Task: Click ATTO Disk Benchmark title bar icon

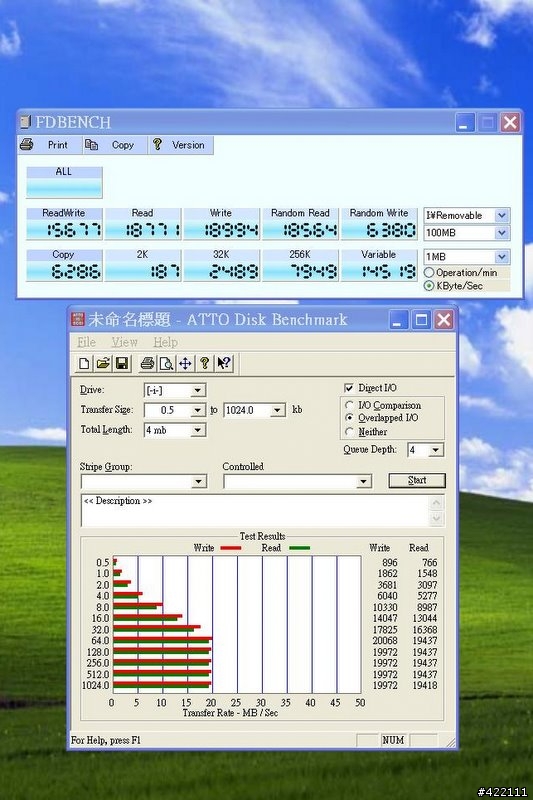Action: pyautogui.click(x=77, y=320)
